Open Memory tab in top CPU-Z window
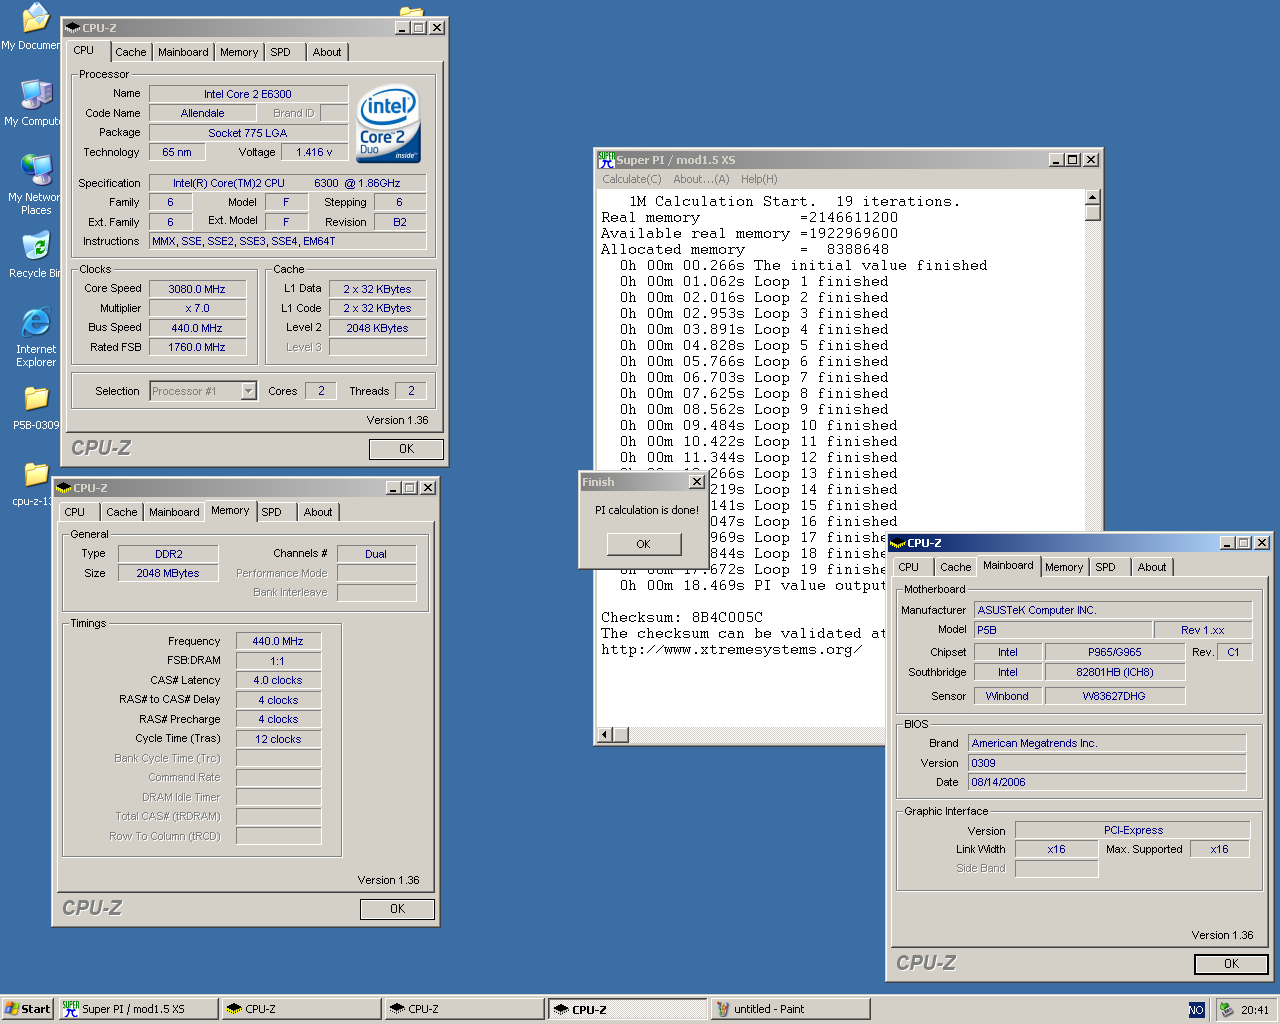 coord(239,52)
